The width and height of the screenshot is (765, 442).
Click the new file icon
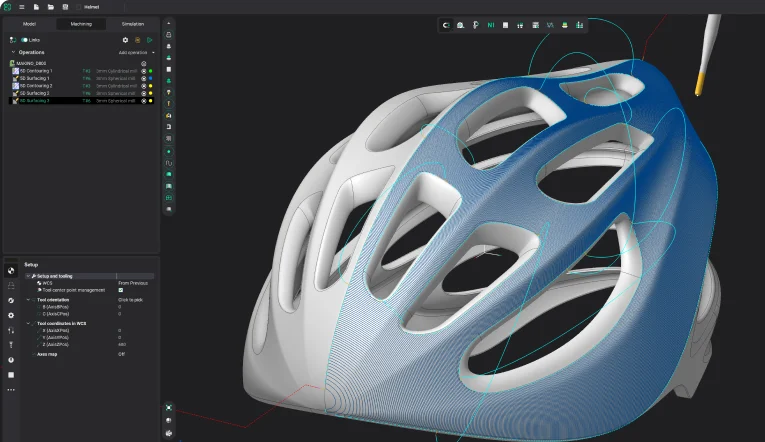(36, 7)
